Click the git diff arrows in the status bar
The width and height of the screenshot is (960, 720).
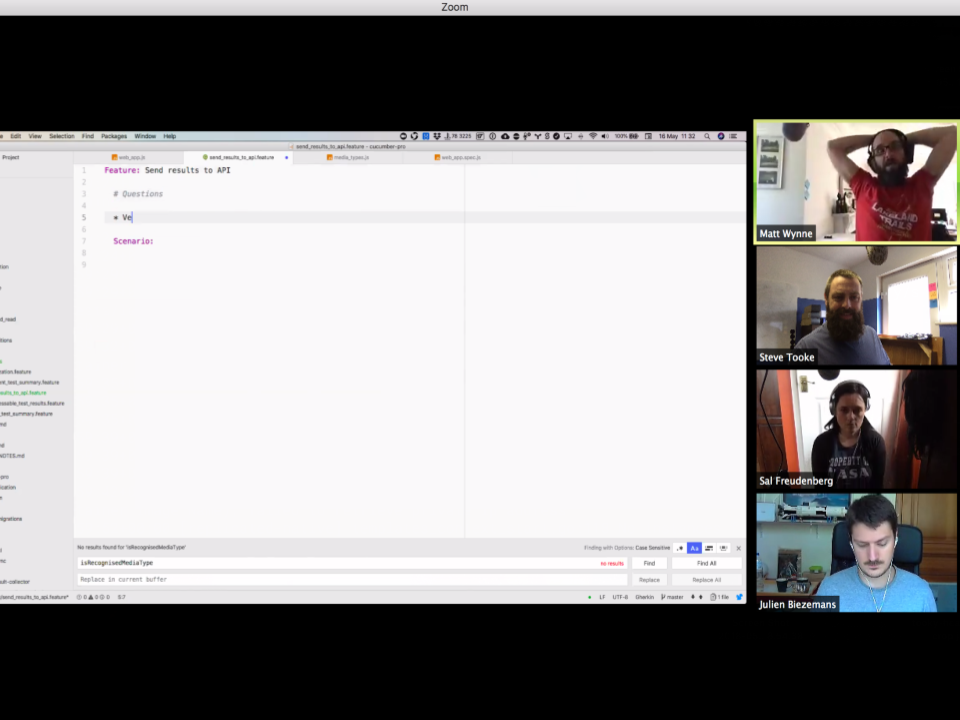click(x=695, y=597)
